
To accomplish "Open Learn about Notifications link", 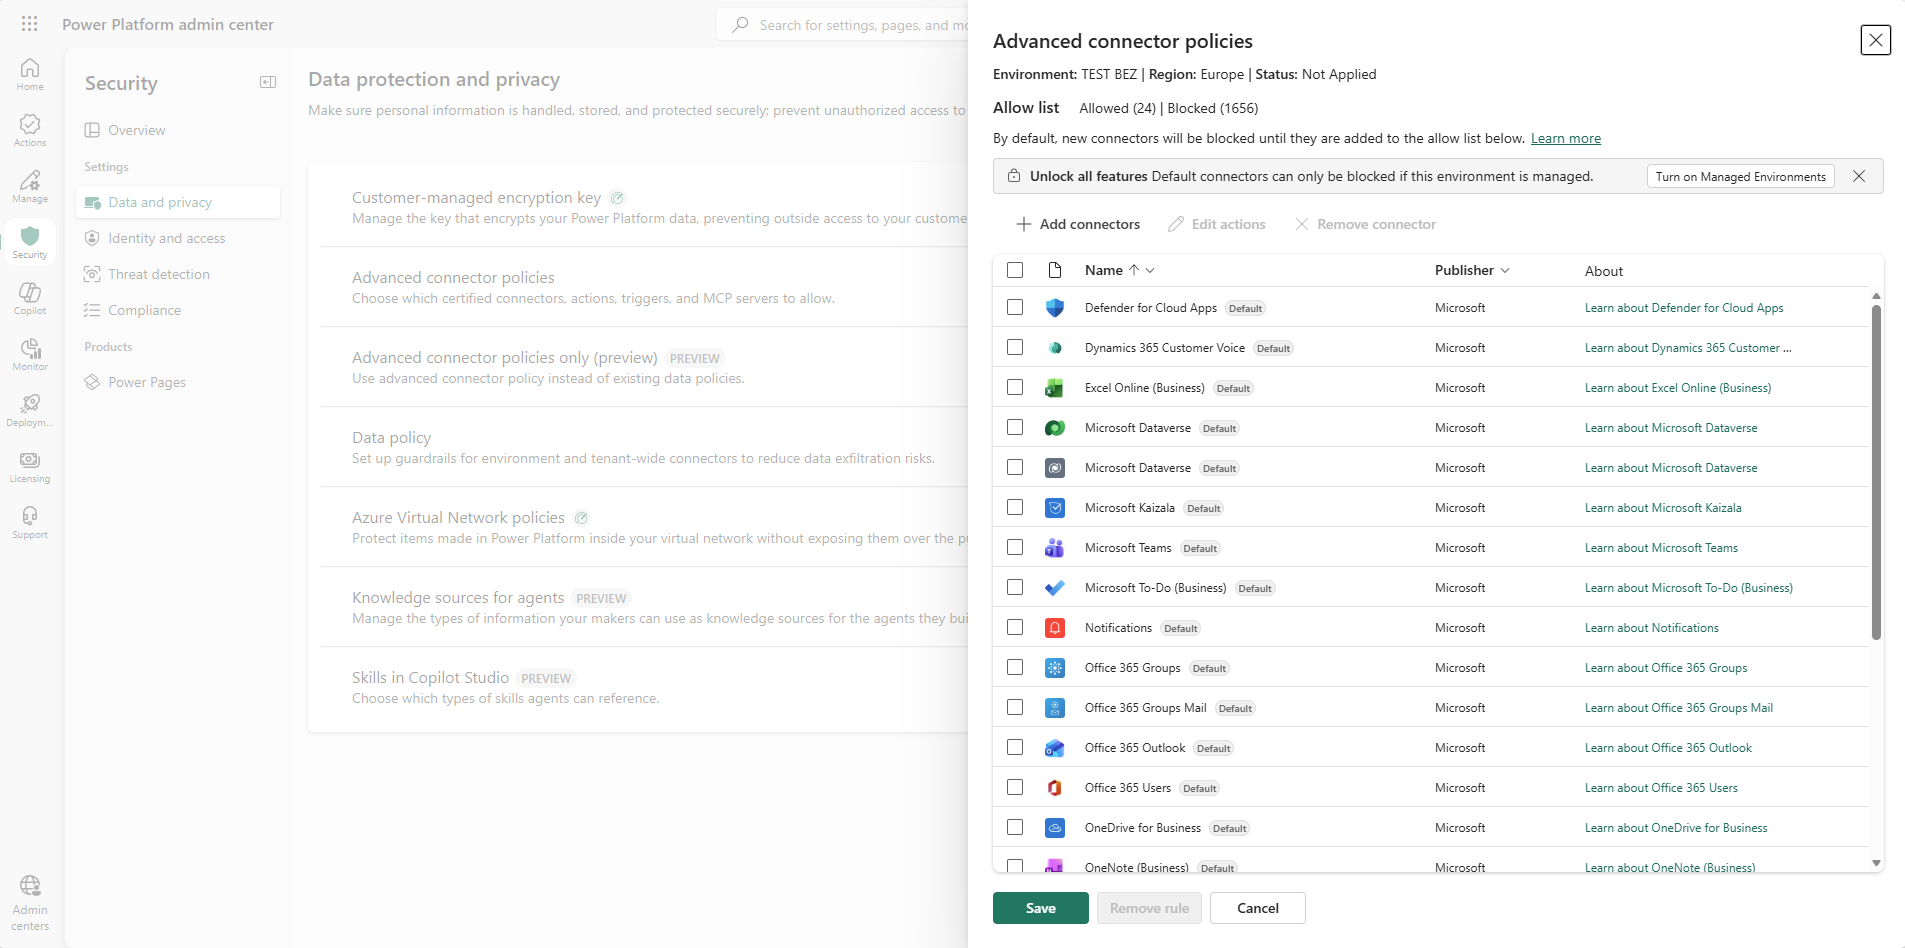I will tap(1652, 628).
